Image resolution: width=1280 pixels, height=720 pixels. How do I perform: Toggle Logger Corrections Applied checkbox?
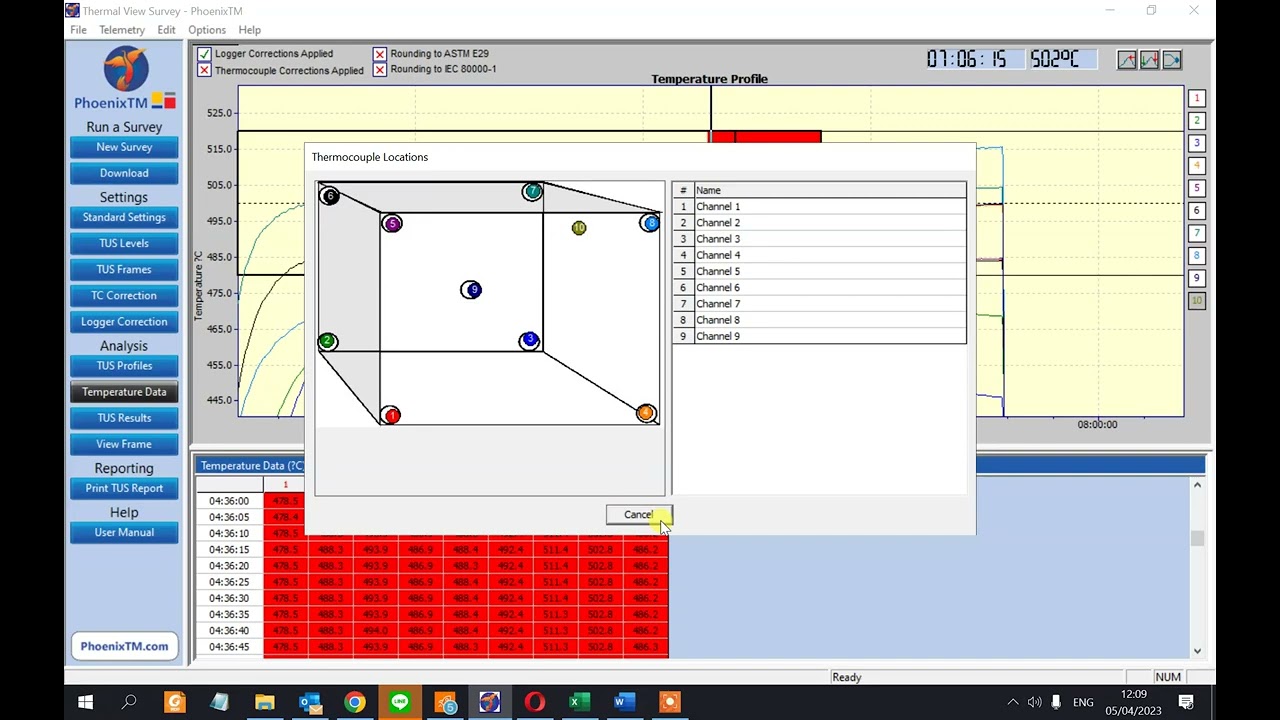(204, 54)
